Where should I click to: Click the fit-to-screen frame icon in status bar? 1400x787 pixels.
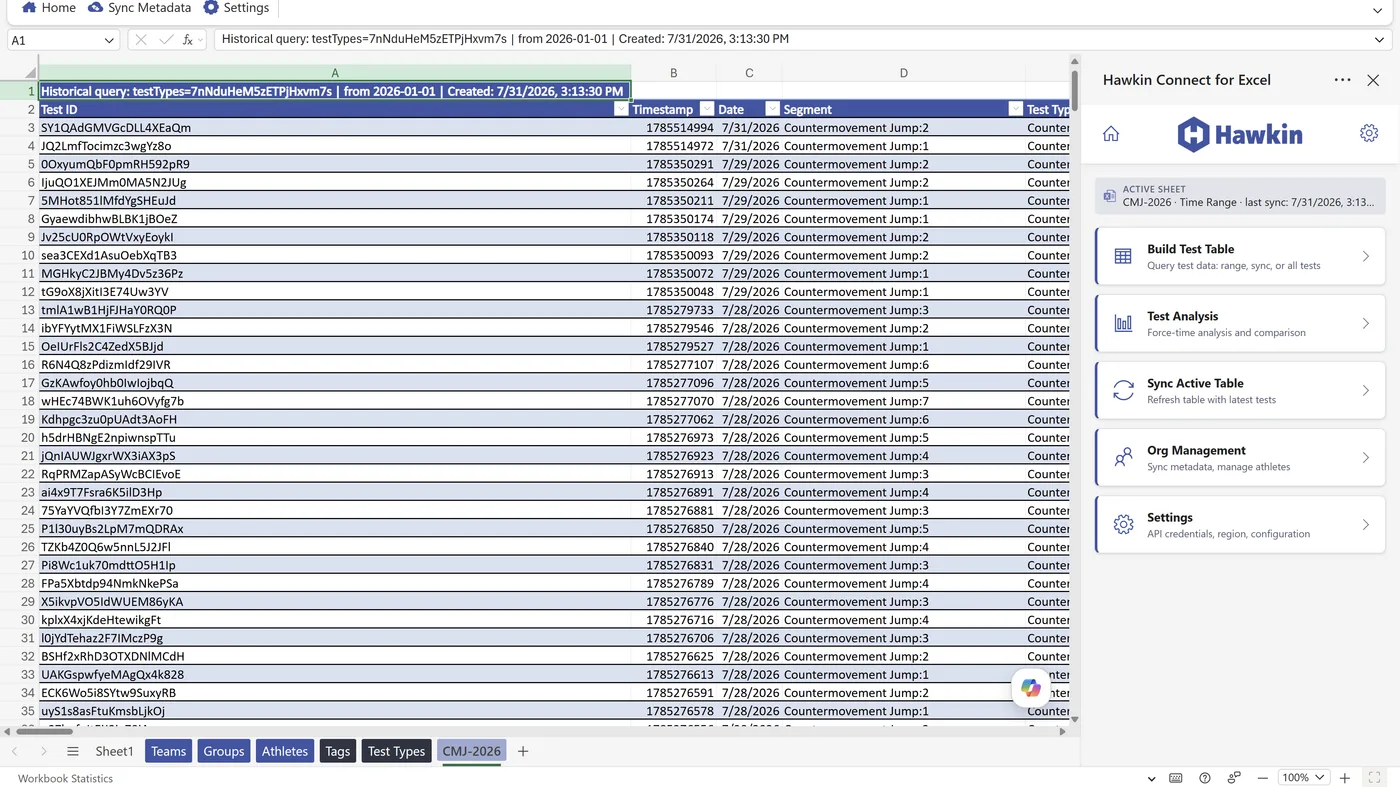pyautogui.click(x=1374, y=778)
